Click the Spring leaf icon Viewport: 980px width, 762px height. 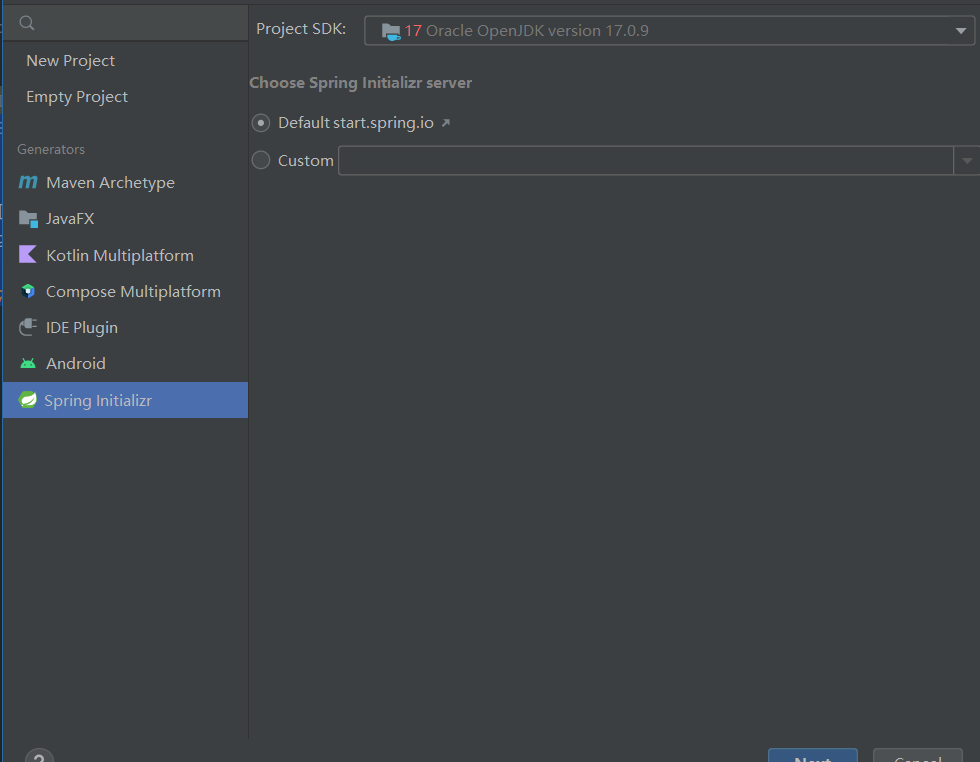[x=28, y=399]
